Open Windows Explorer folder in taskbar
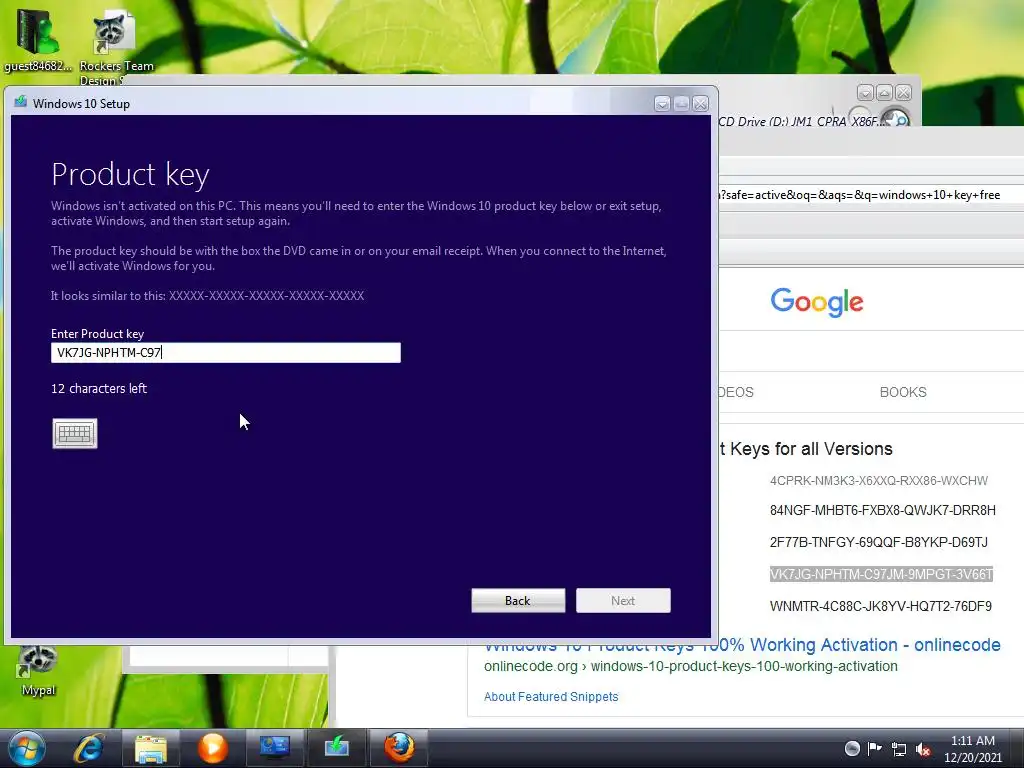1024x768 pixels. pos(151,748)
